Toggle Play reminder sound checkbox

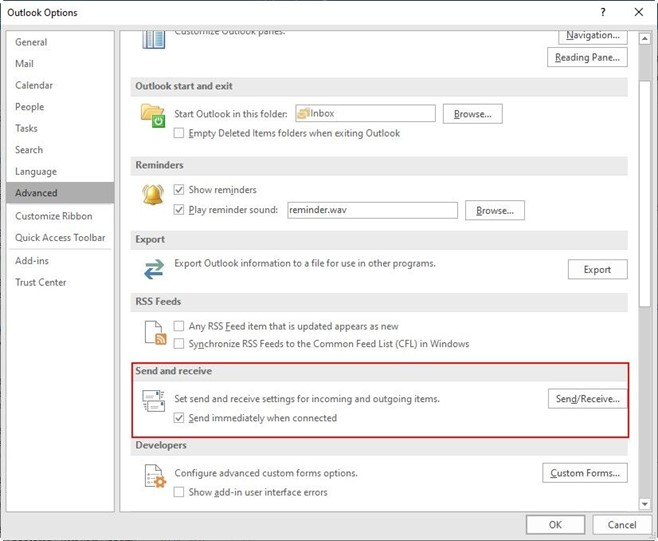(179, 209)
